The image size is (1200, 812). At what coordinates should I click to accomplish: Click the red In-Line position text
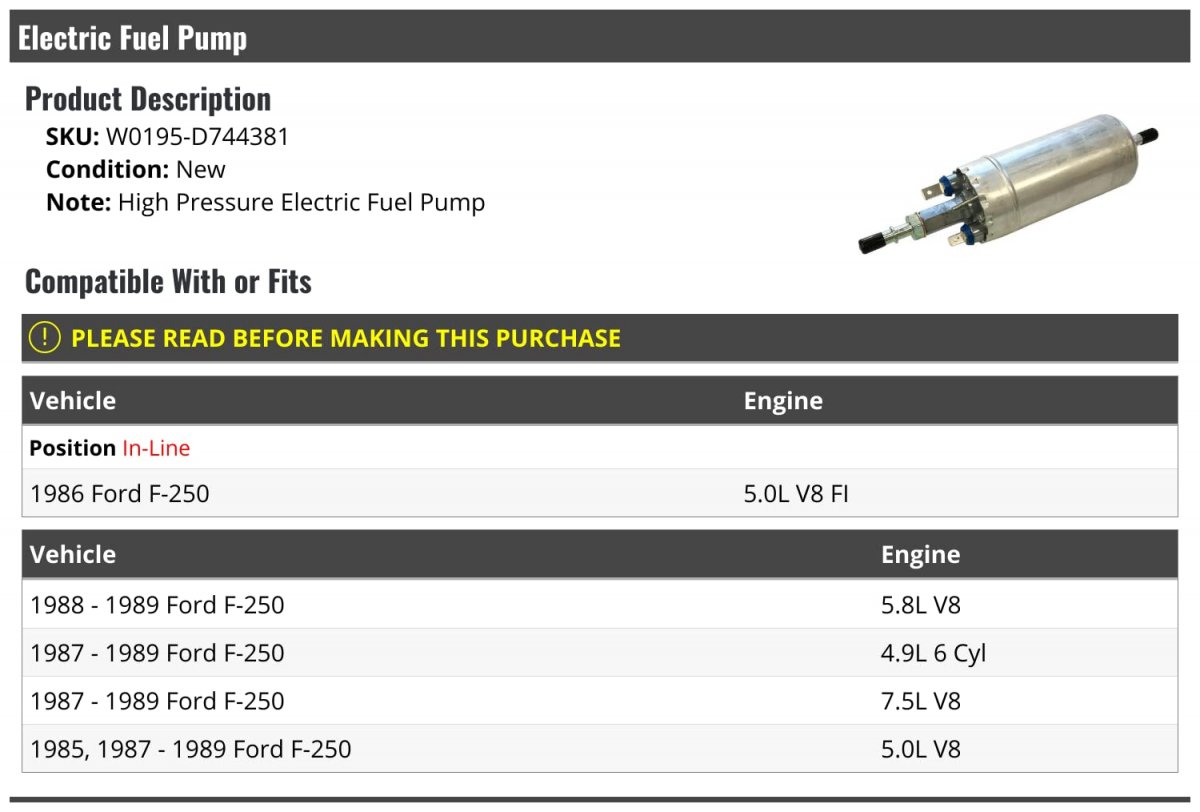[x=156, y=448]
